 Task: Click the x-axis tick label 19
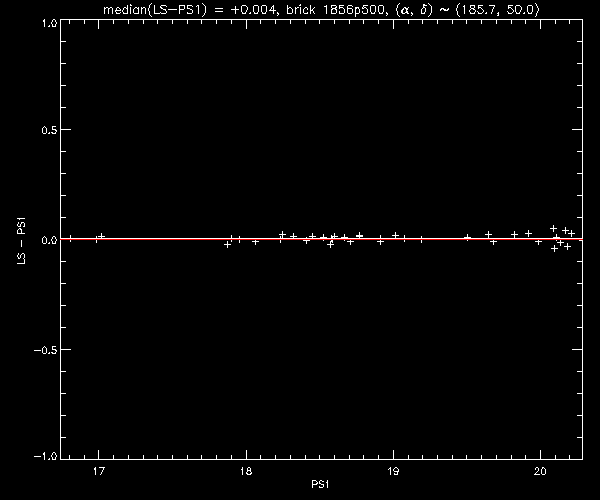tap(393, 471)
